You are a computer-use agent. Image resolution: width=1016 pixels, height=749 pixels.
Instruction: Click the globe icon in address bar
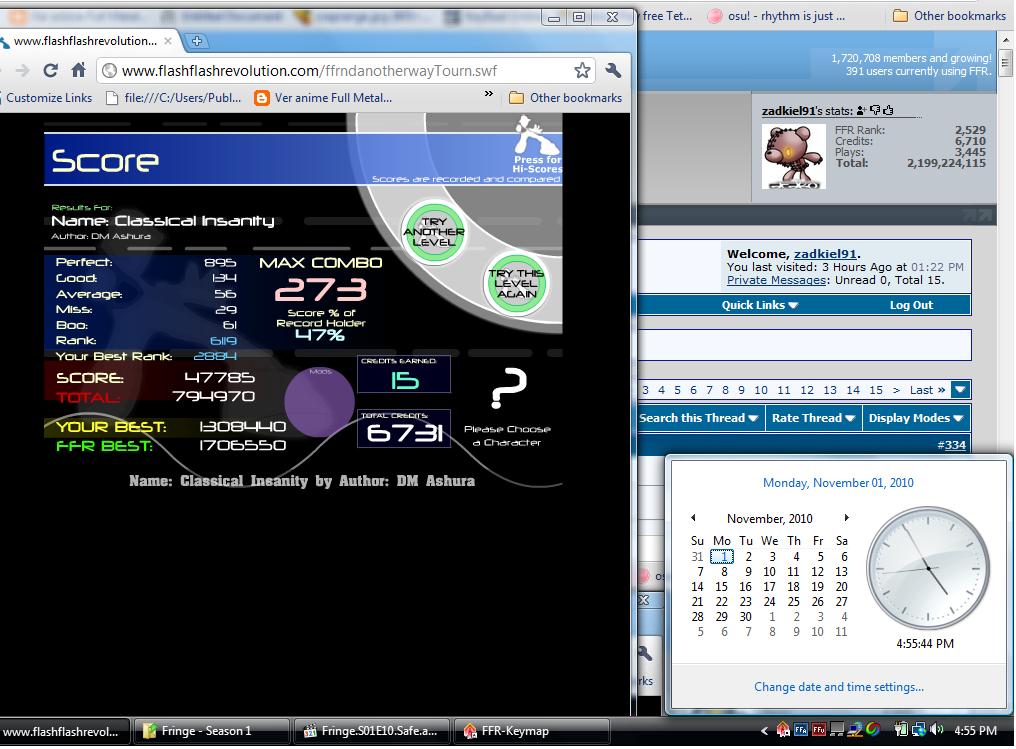(110, 70)
